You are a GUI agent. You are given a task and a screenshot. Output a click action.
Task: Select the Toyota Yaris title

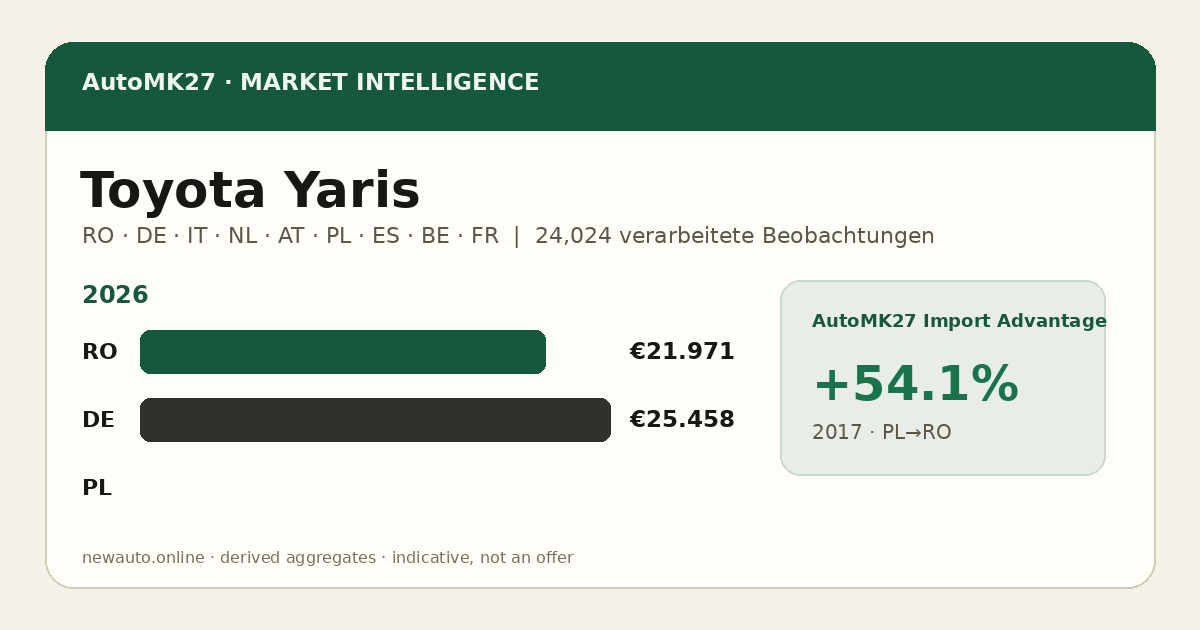tap(250, 190)
